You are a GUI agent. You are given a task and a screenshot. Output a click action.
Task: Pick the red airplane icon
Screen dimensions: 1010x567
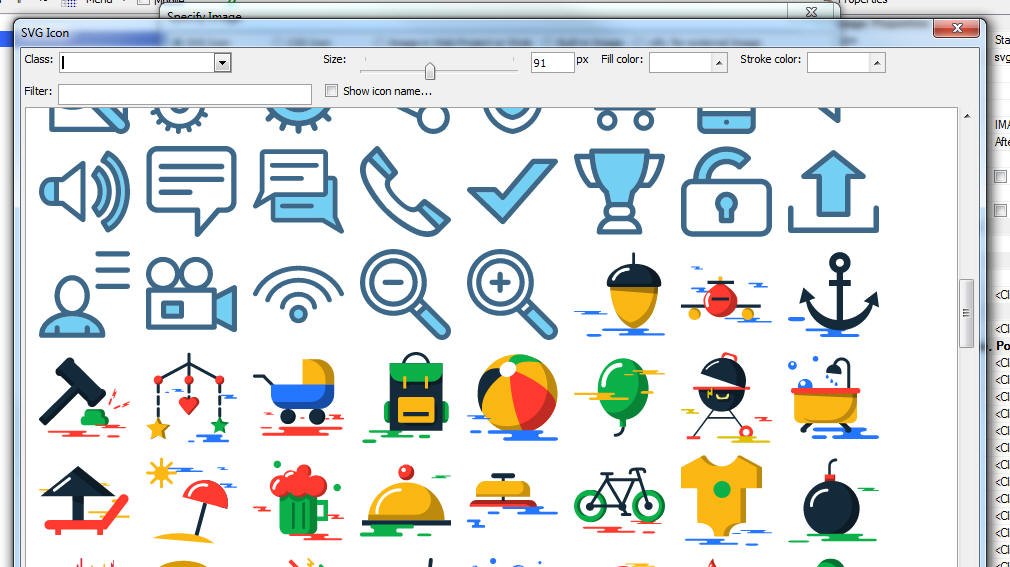point(726,298)
